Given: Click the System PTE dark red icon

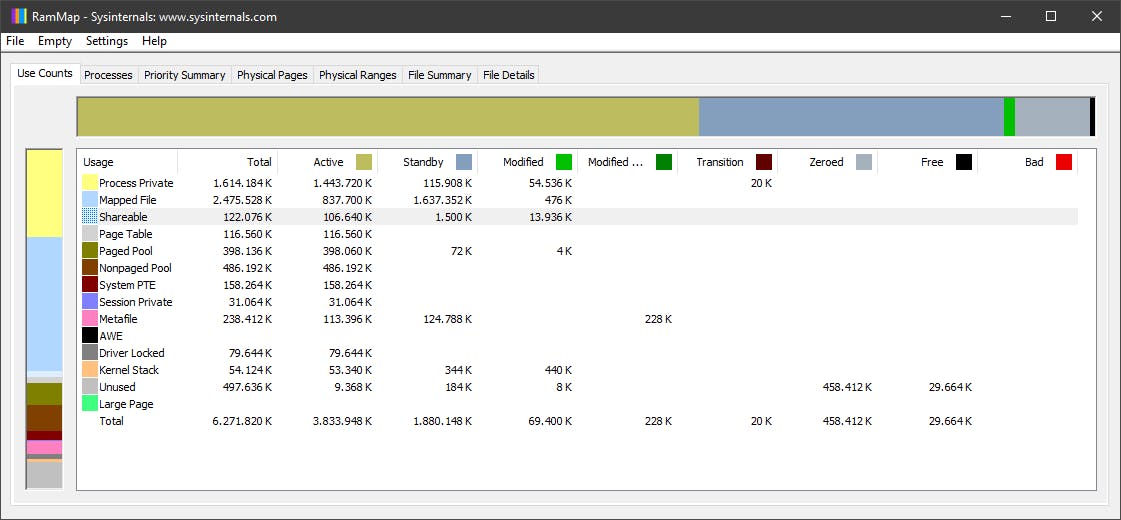Looking at the screenshot, I should pyautogui.click(x=89, y=285).
